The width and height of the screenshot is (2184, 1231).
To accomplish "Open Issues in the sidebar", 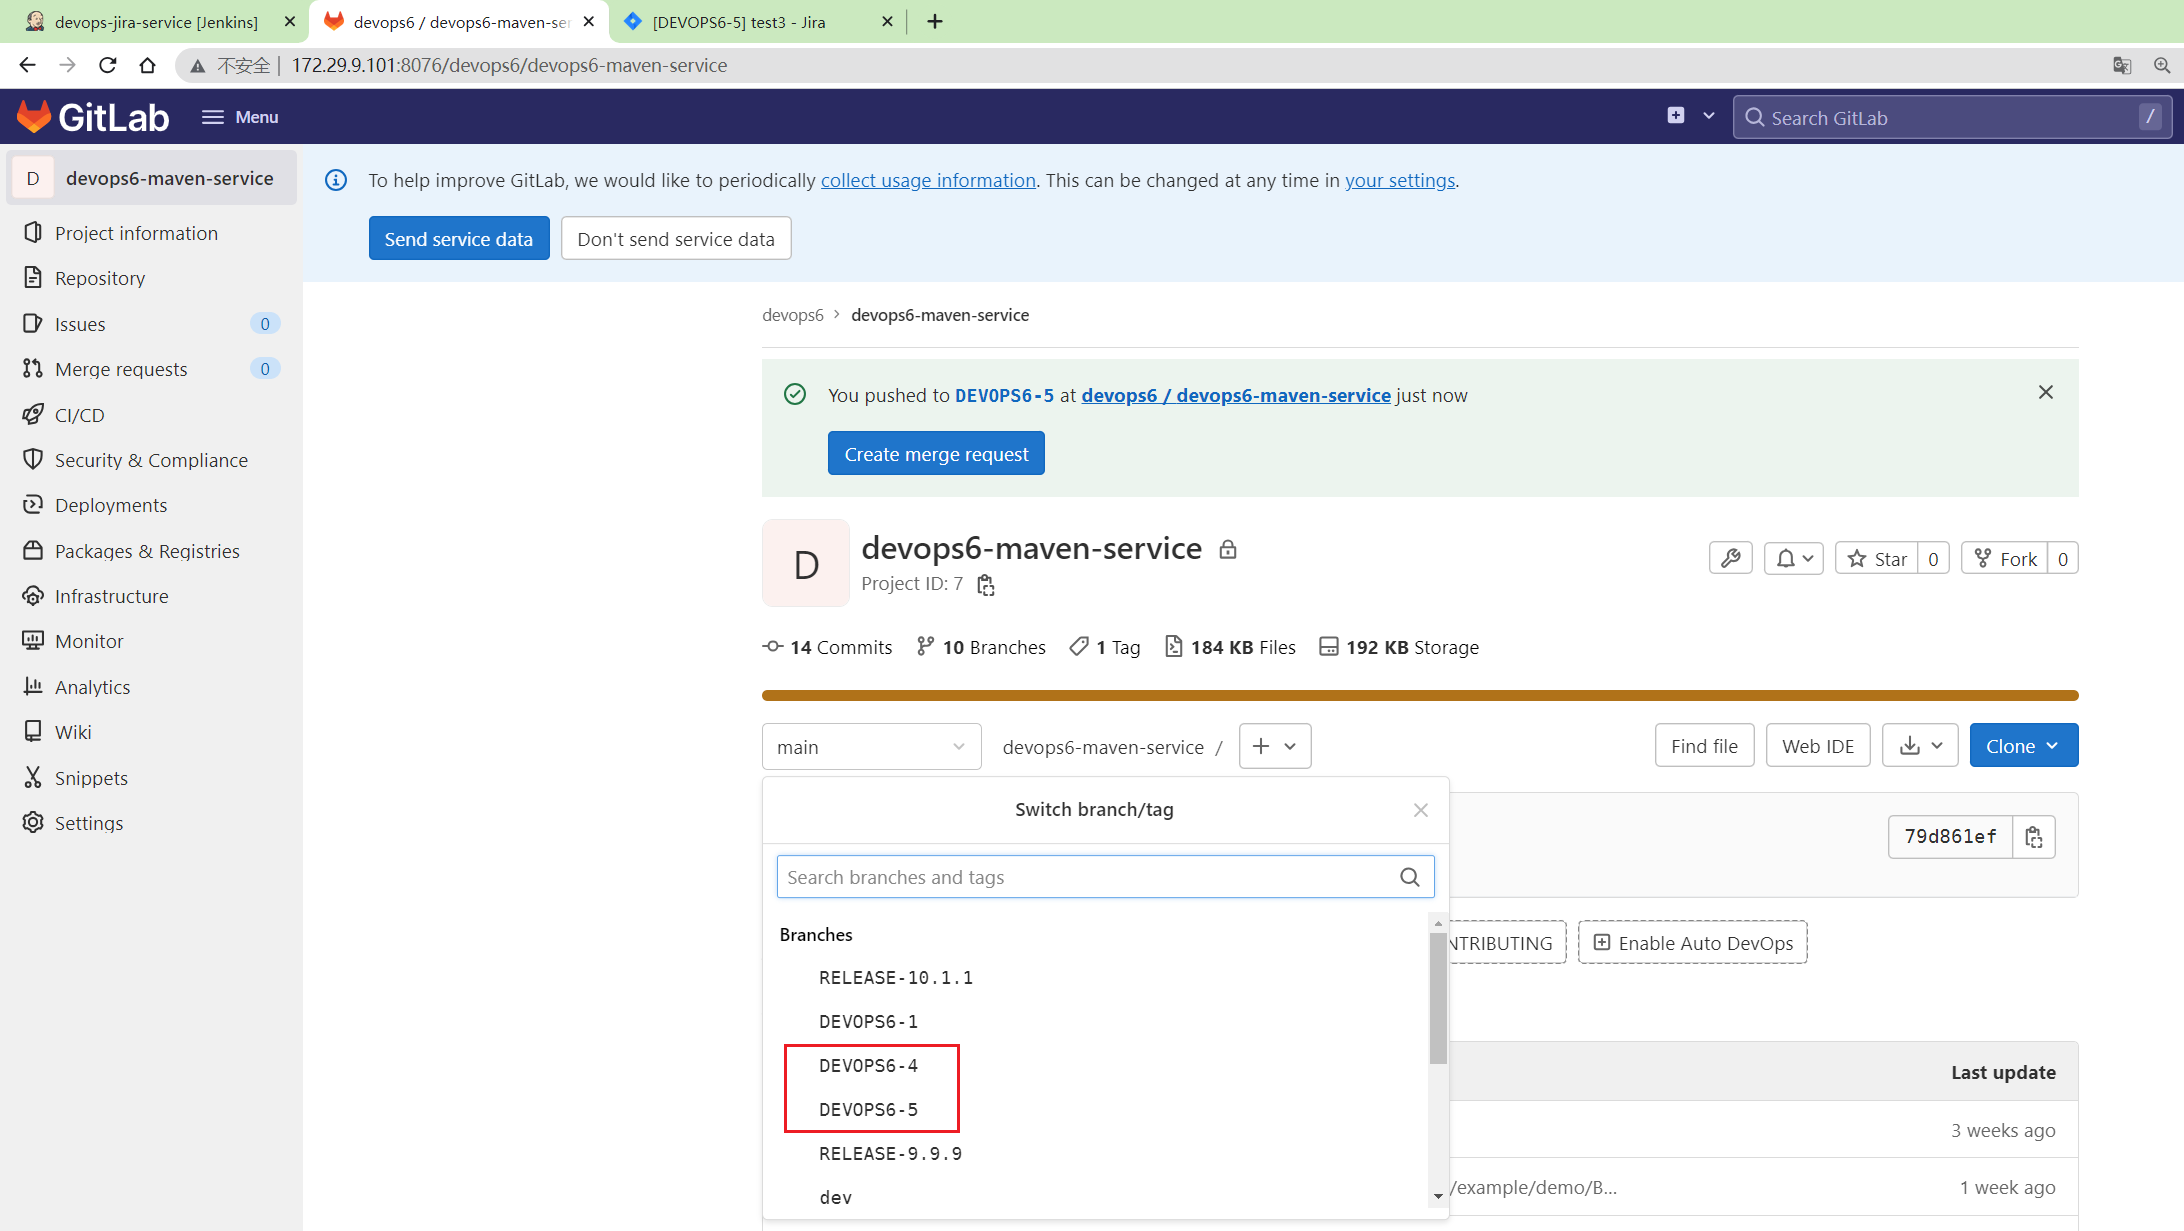I will click(x=80, y=324).
